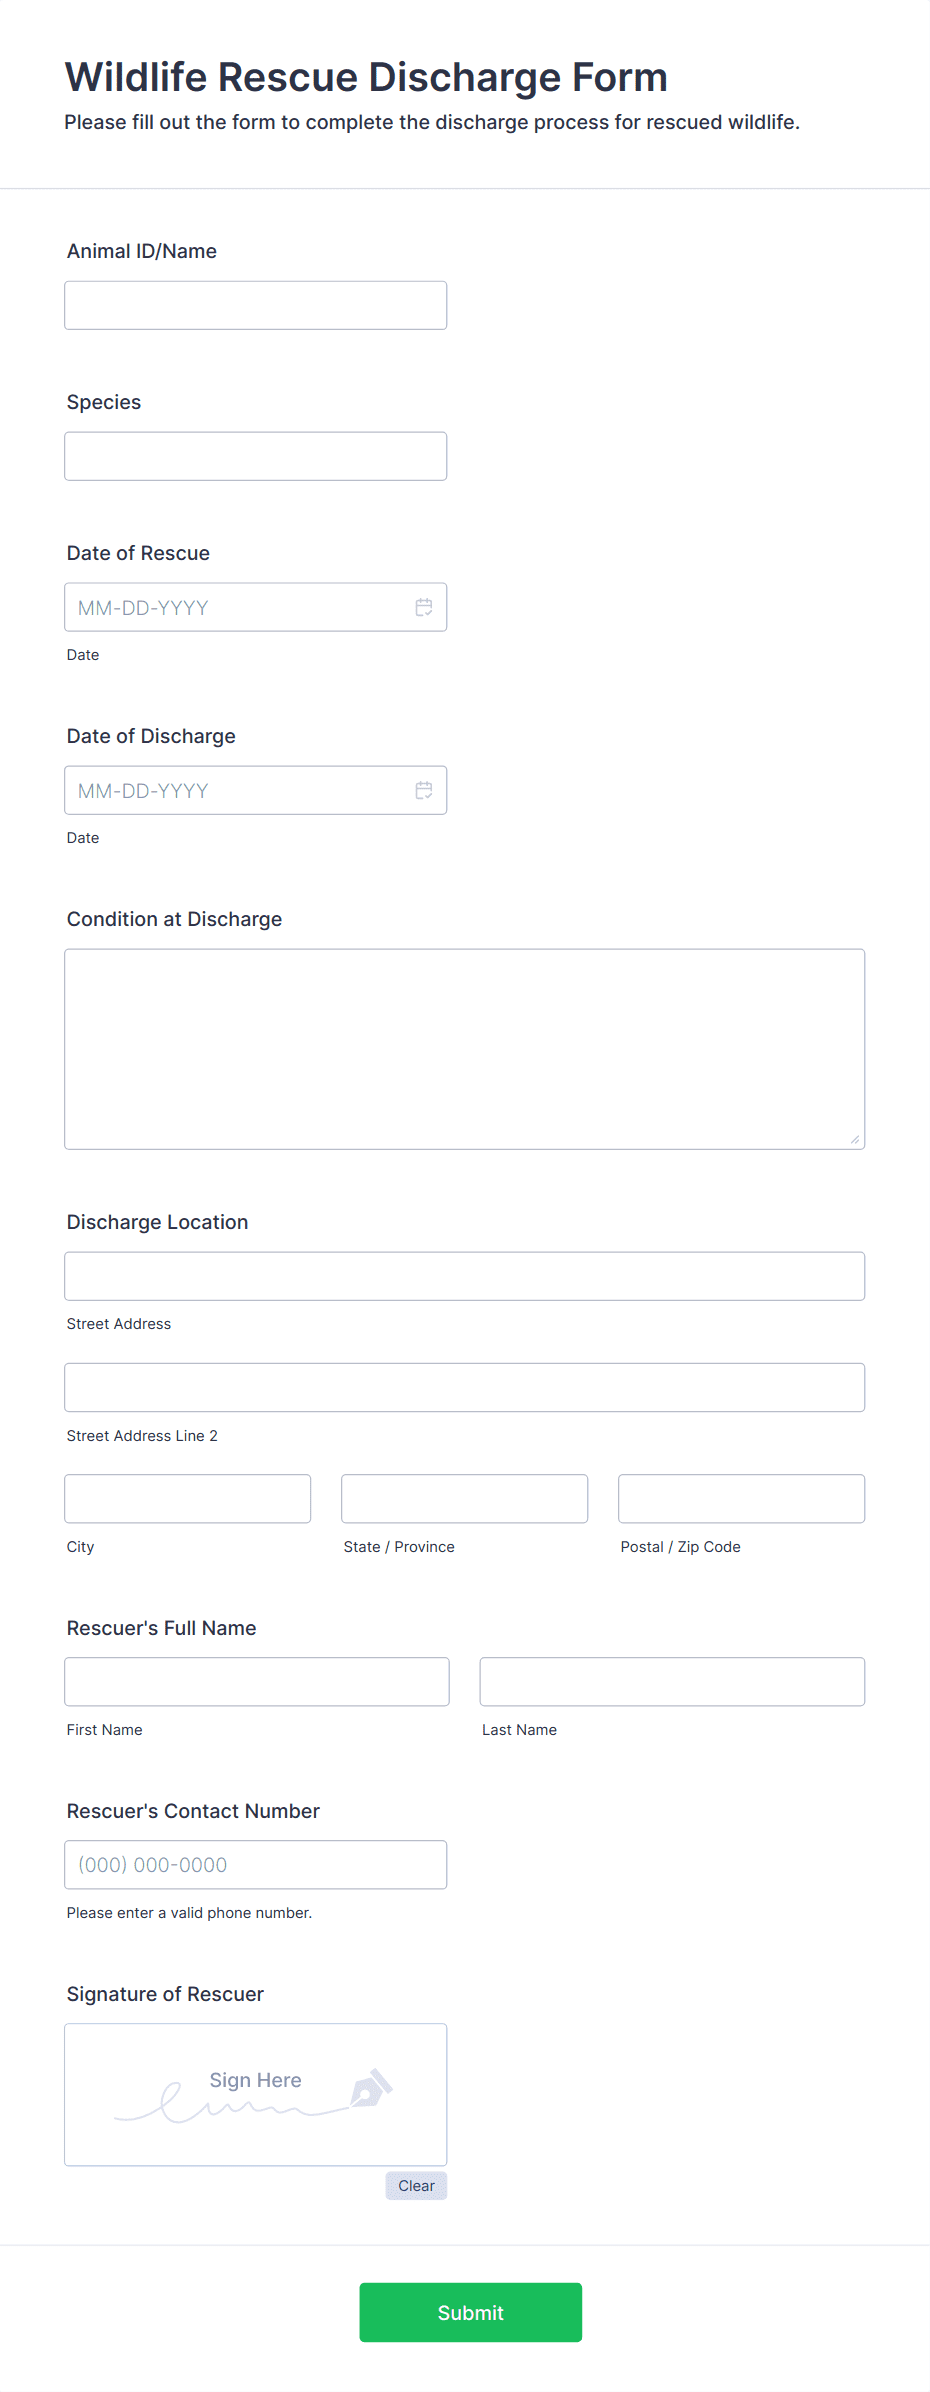Click the textarea resize handle corner

coord(855,1139)
